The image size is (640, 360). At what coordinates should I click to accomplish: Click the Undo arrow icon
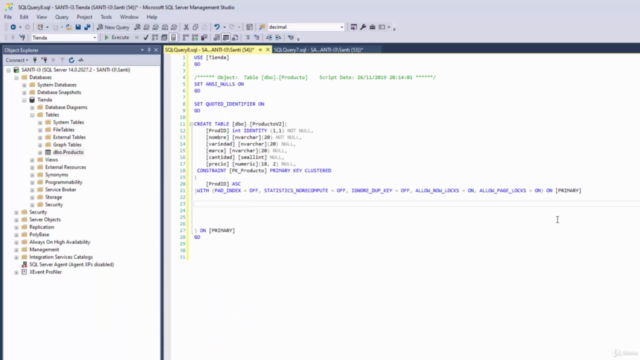(x=217, y=27)
